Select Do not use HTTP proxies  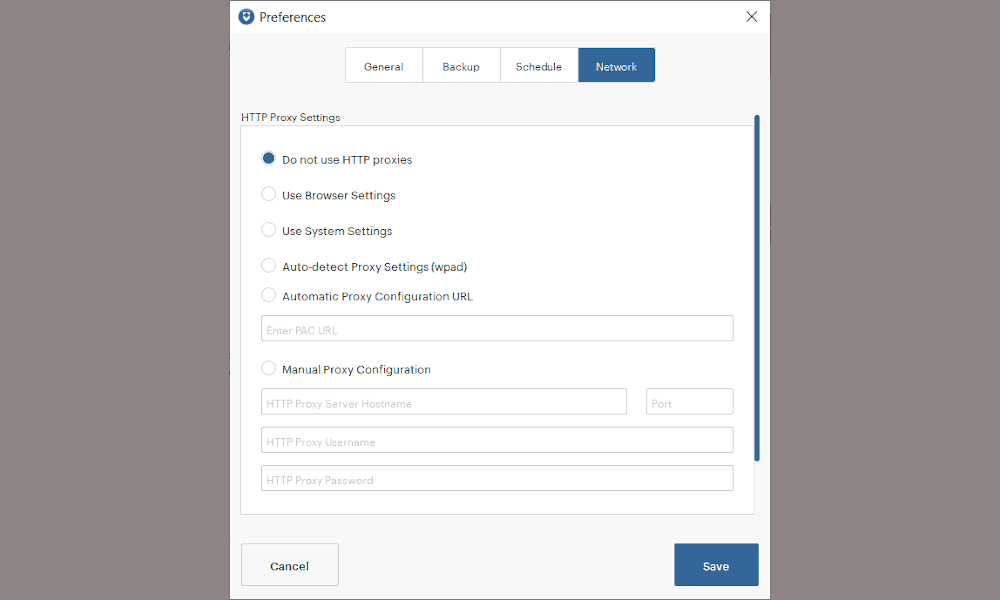coord(268,158)
